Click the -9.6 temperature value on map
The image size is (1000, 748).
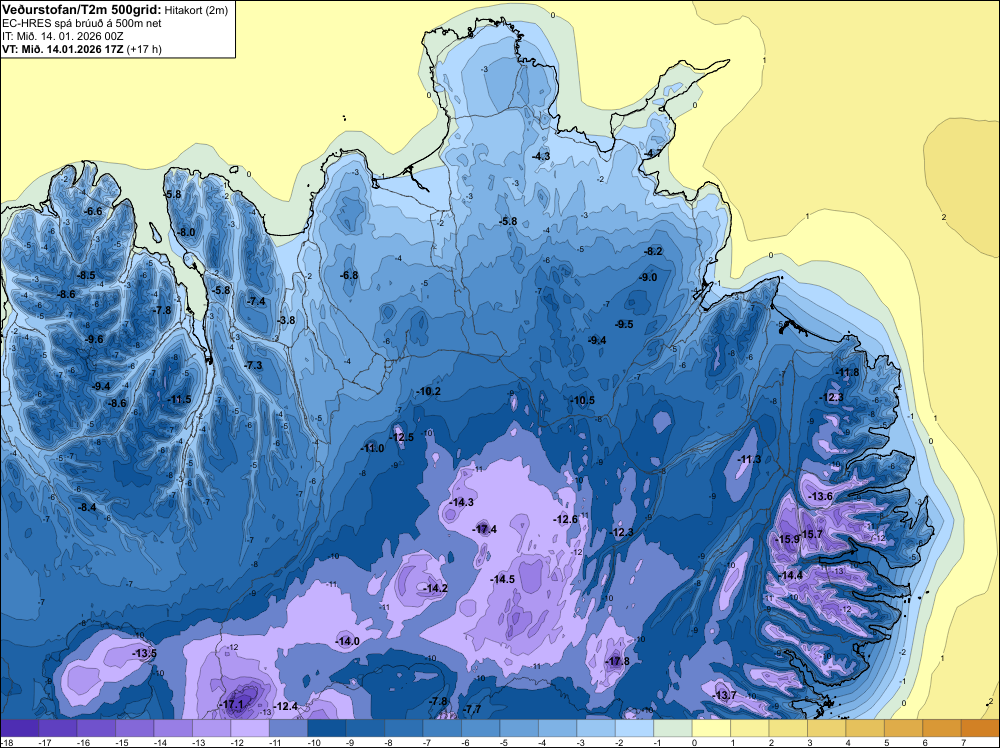coord(94,339)
